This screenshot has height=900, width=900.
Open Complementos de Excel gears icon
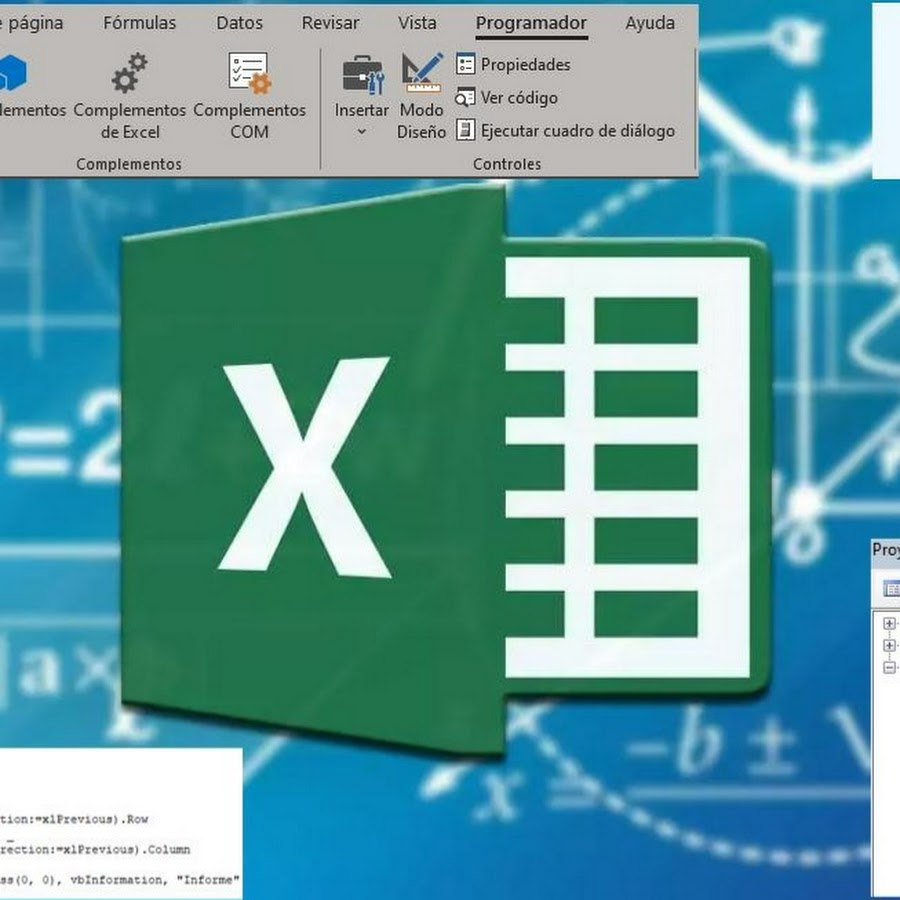click(129, 73)
